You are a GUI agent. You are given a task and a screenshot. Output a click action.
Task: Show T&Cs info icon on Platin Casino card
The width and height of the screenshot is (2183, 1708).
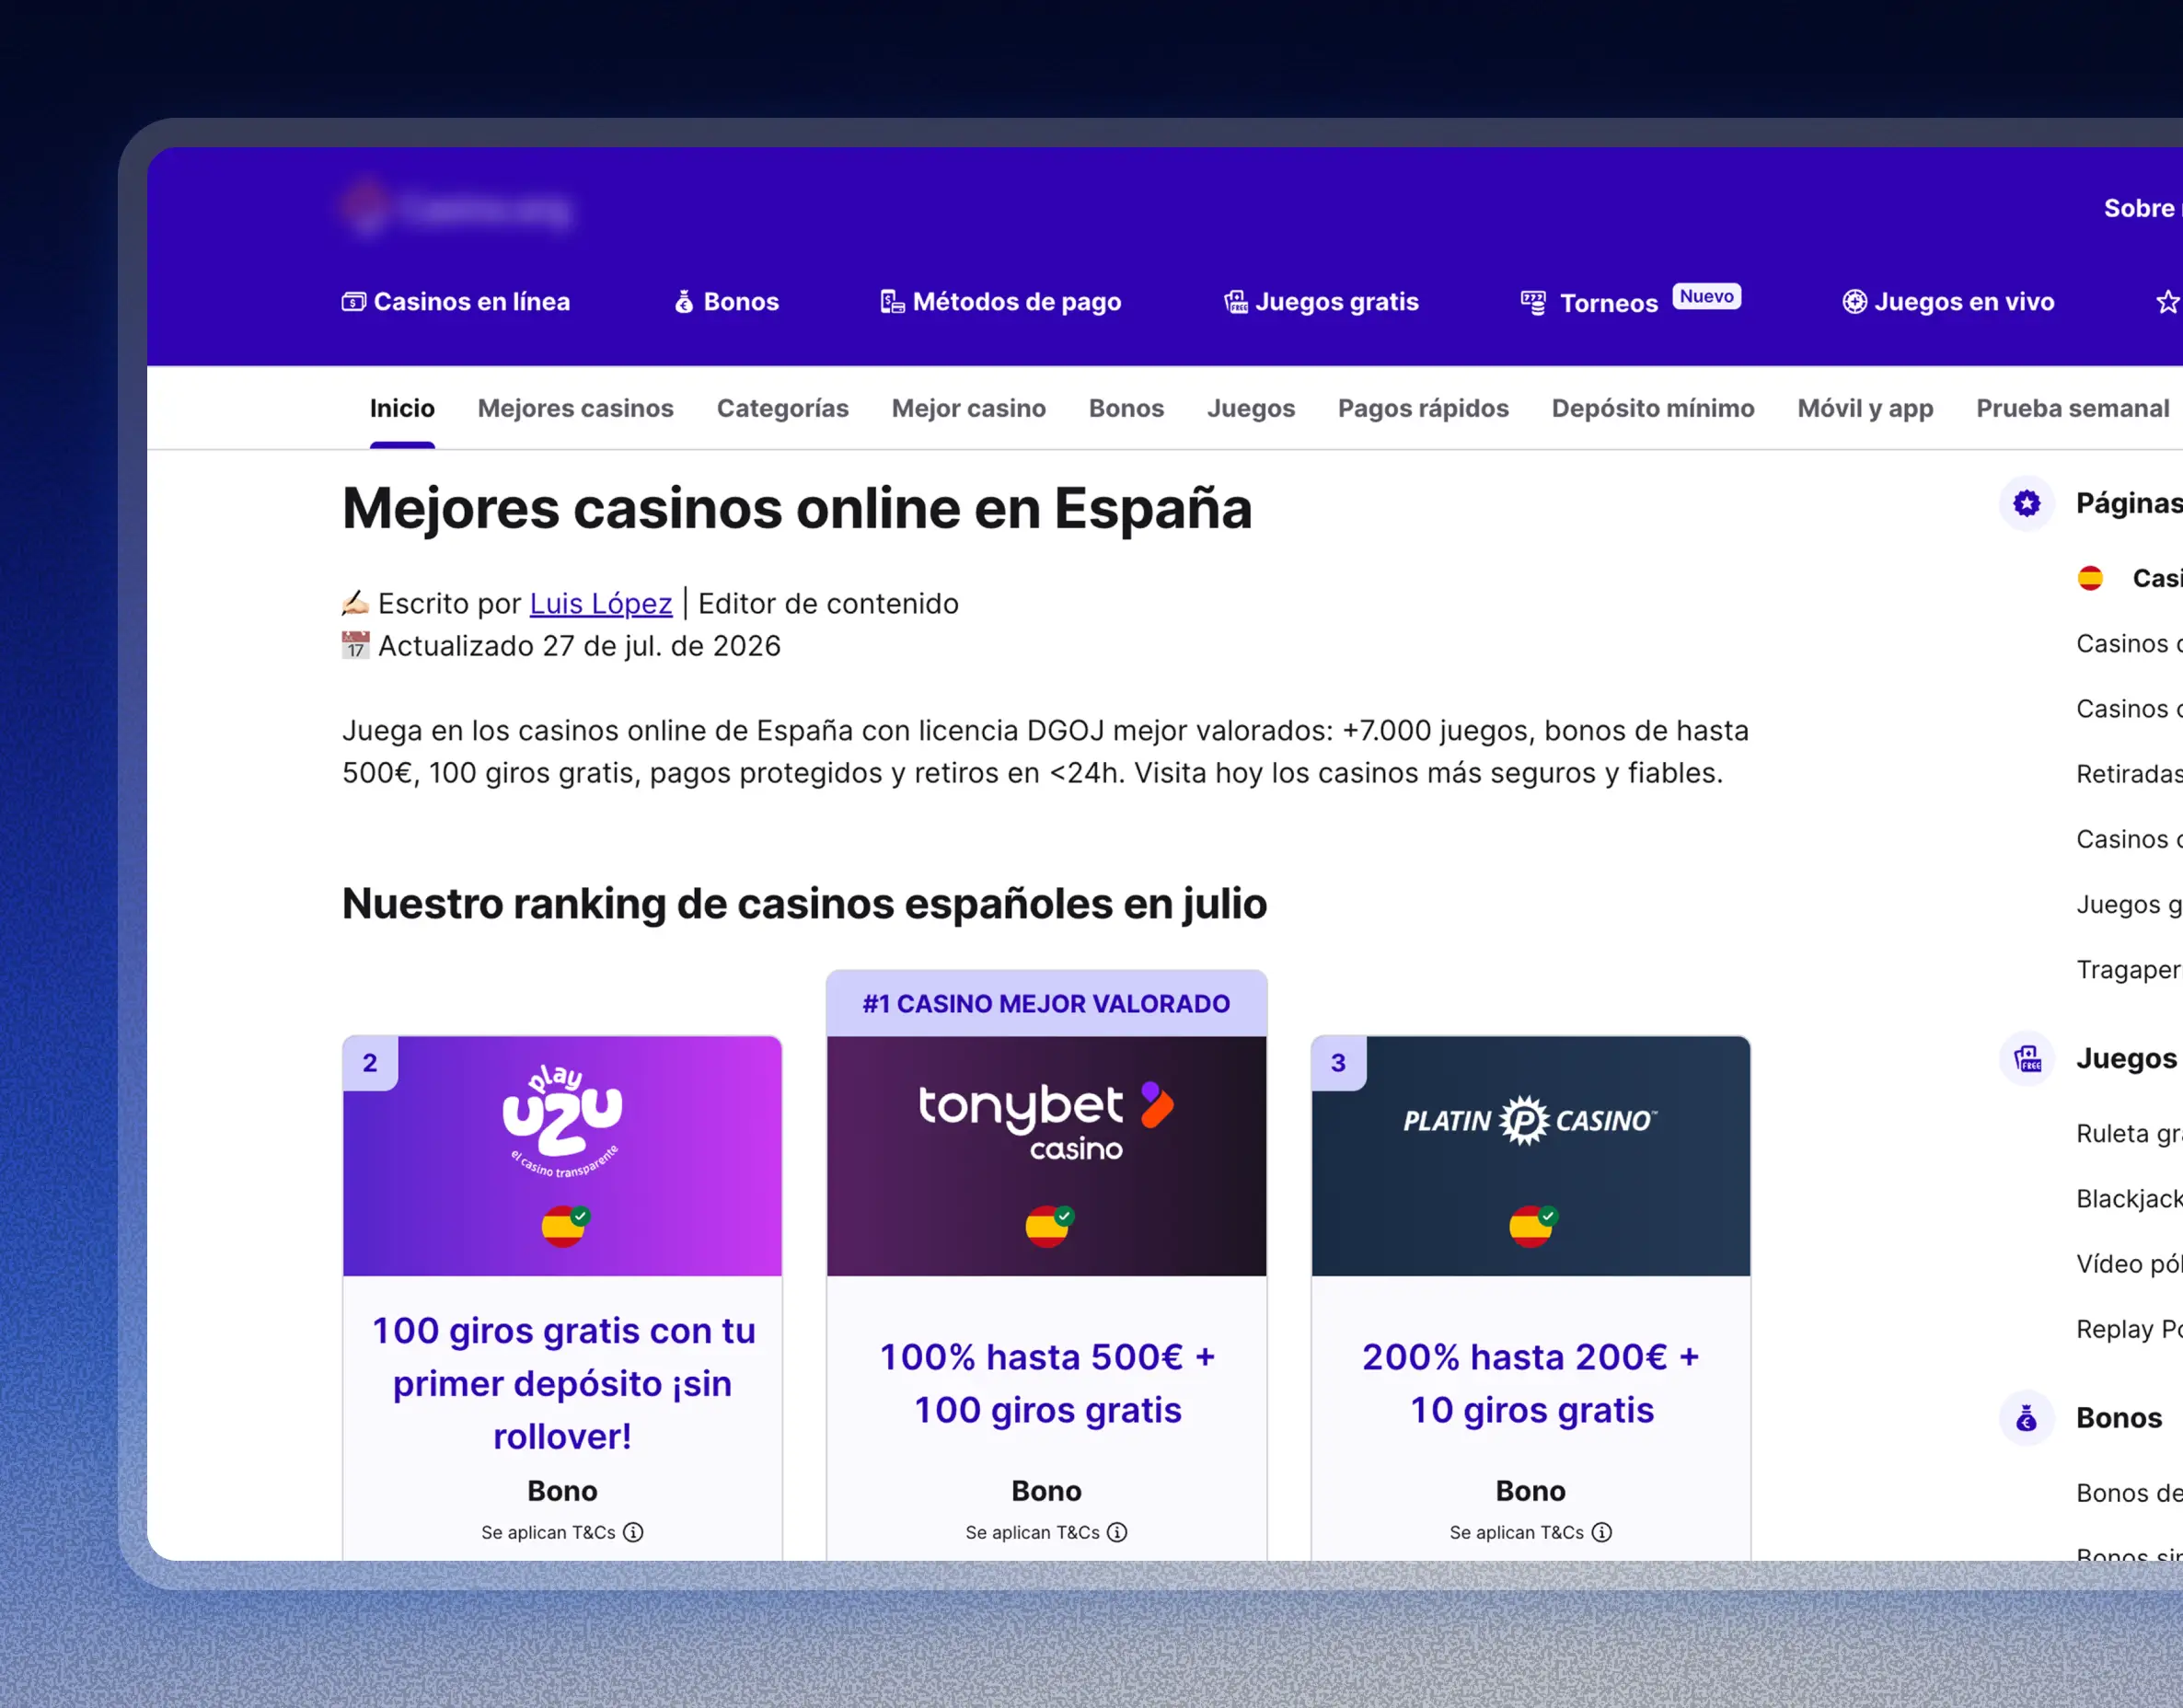pyautogui.click(x=1602, y=1532)
